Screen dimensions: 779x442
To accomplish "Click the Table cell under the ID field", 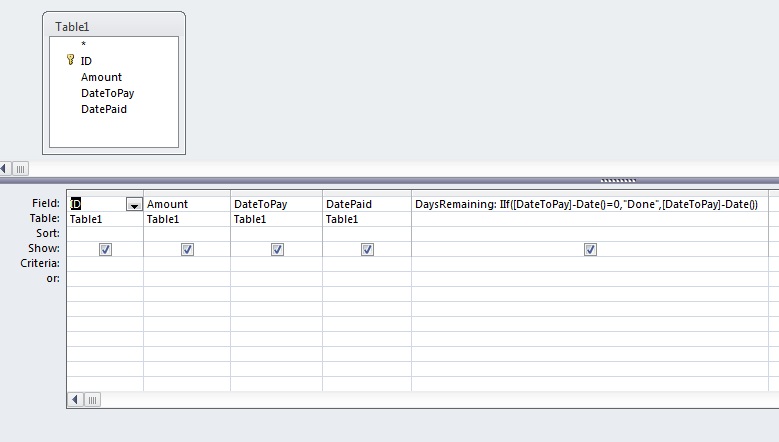I will tap(105, 219).
